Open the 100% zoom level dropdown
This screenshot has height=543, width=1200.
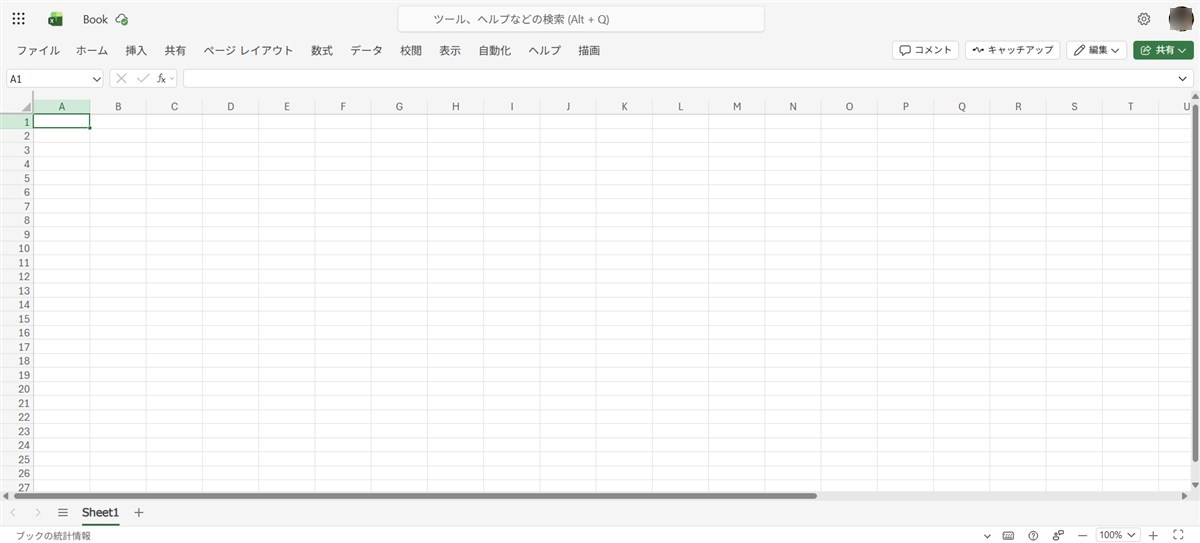coord(1118,535)
